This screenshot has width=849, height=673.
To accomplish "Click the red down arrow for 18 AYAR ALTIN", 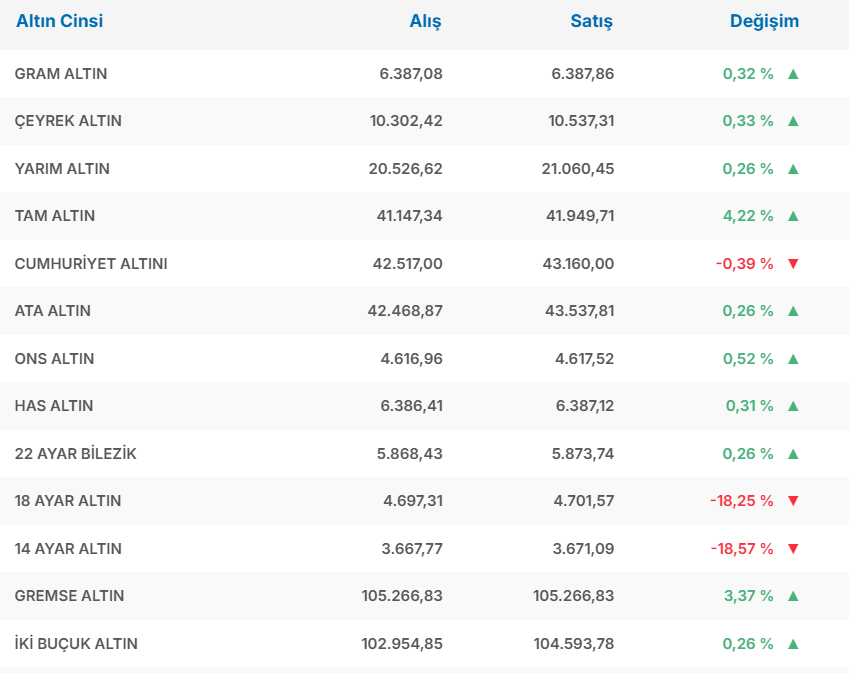I will pos(793,501).
